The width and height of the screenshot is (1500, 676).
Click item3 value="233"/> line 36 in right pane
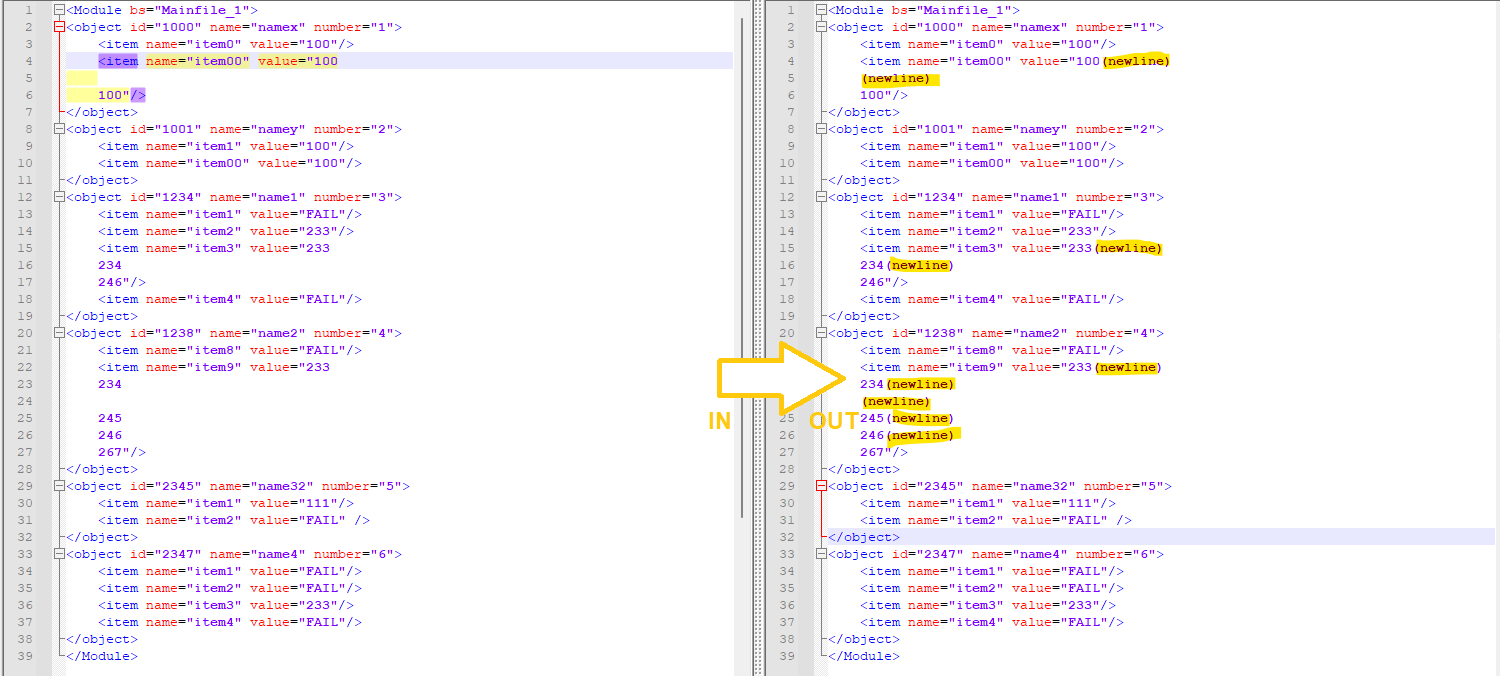[x=988, y=605]
